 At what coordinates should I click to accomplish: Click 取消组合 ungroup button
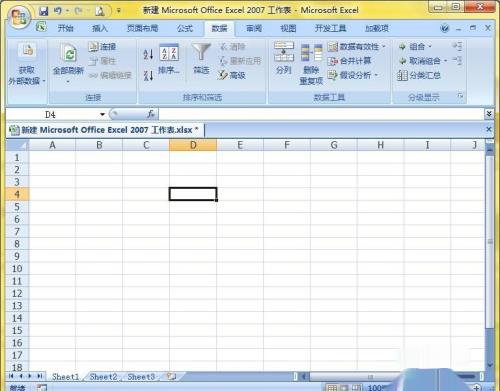tap(420, 61)
